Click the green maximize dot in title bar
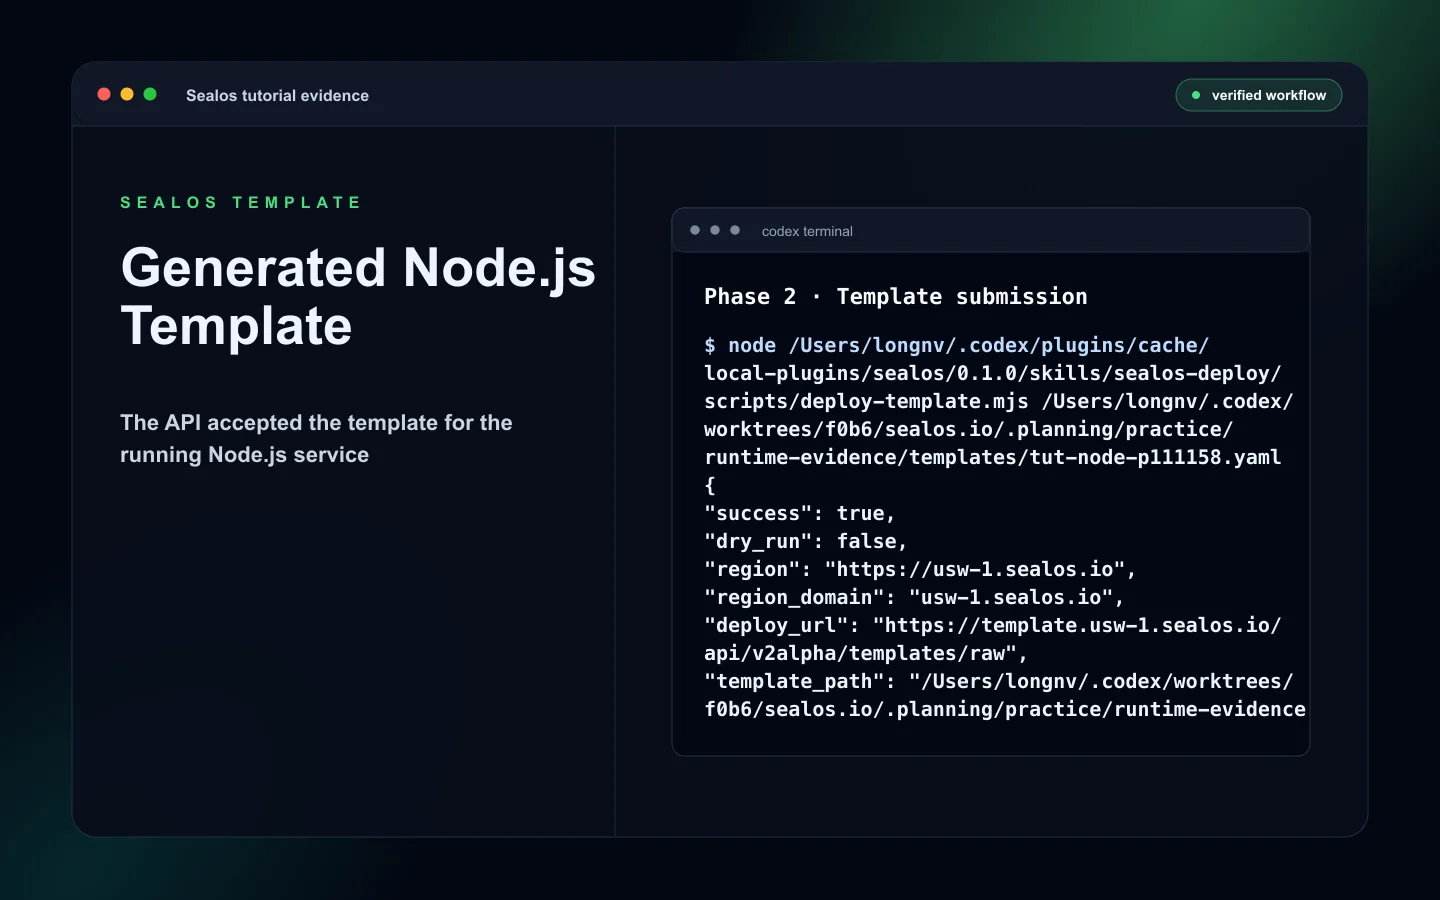 150,94
